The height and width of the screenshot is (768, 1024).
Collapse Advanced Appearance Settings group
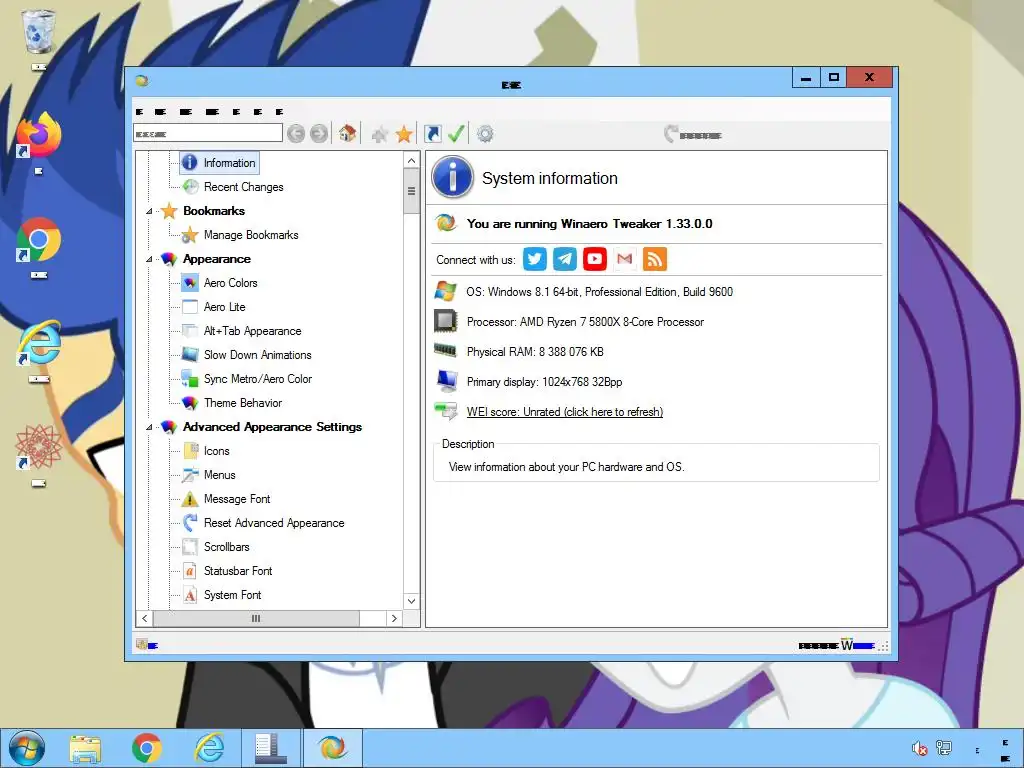(x=149, y=427)
